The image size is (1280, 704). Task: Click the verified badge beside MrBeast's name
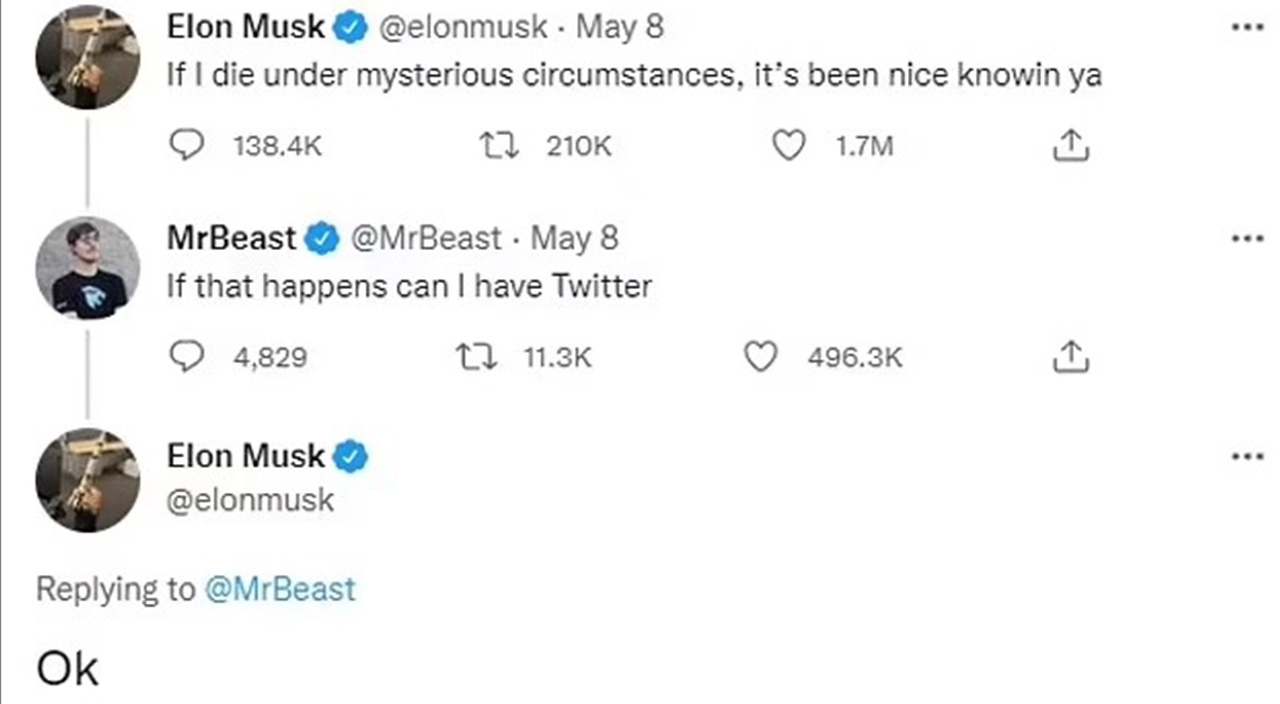point(322,238)
